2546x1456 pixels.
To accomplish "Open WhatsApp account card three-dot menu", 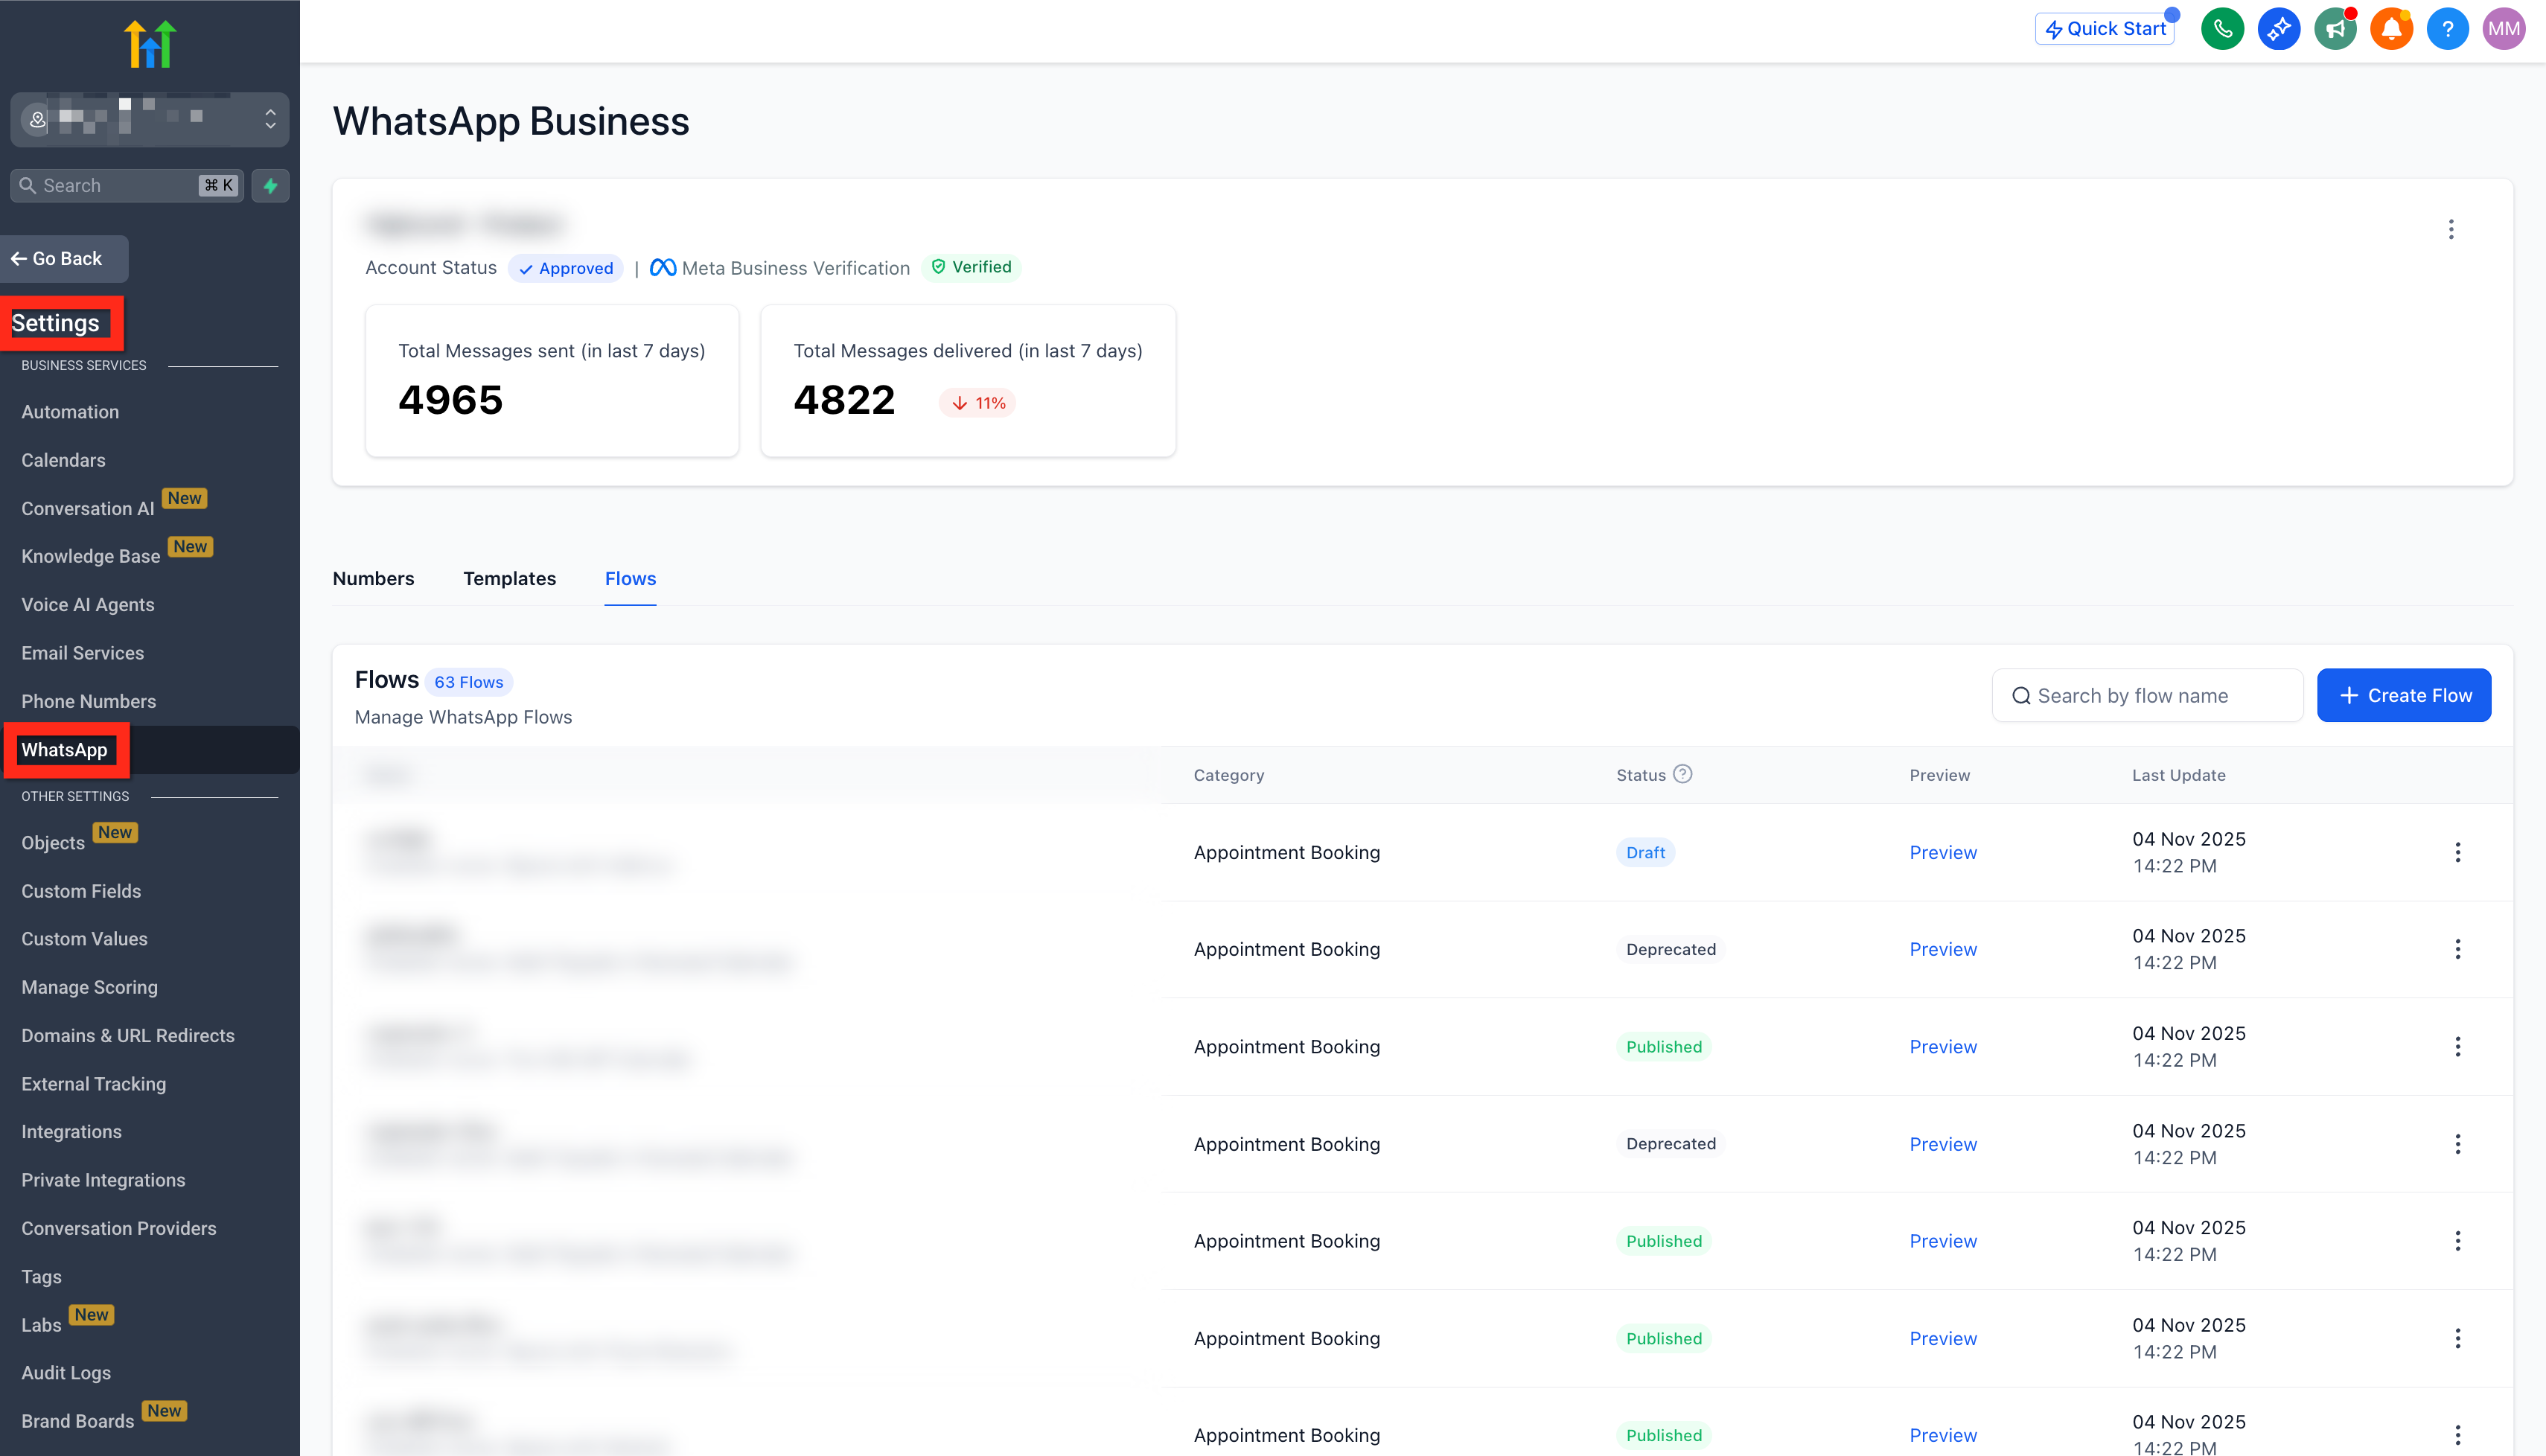I will 2450,229.
